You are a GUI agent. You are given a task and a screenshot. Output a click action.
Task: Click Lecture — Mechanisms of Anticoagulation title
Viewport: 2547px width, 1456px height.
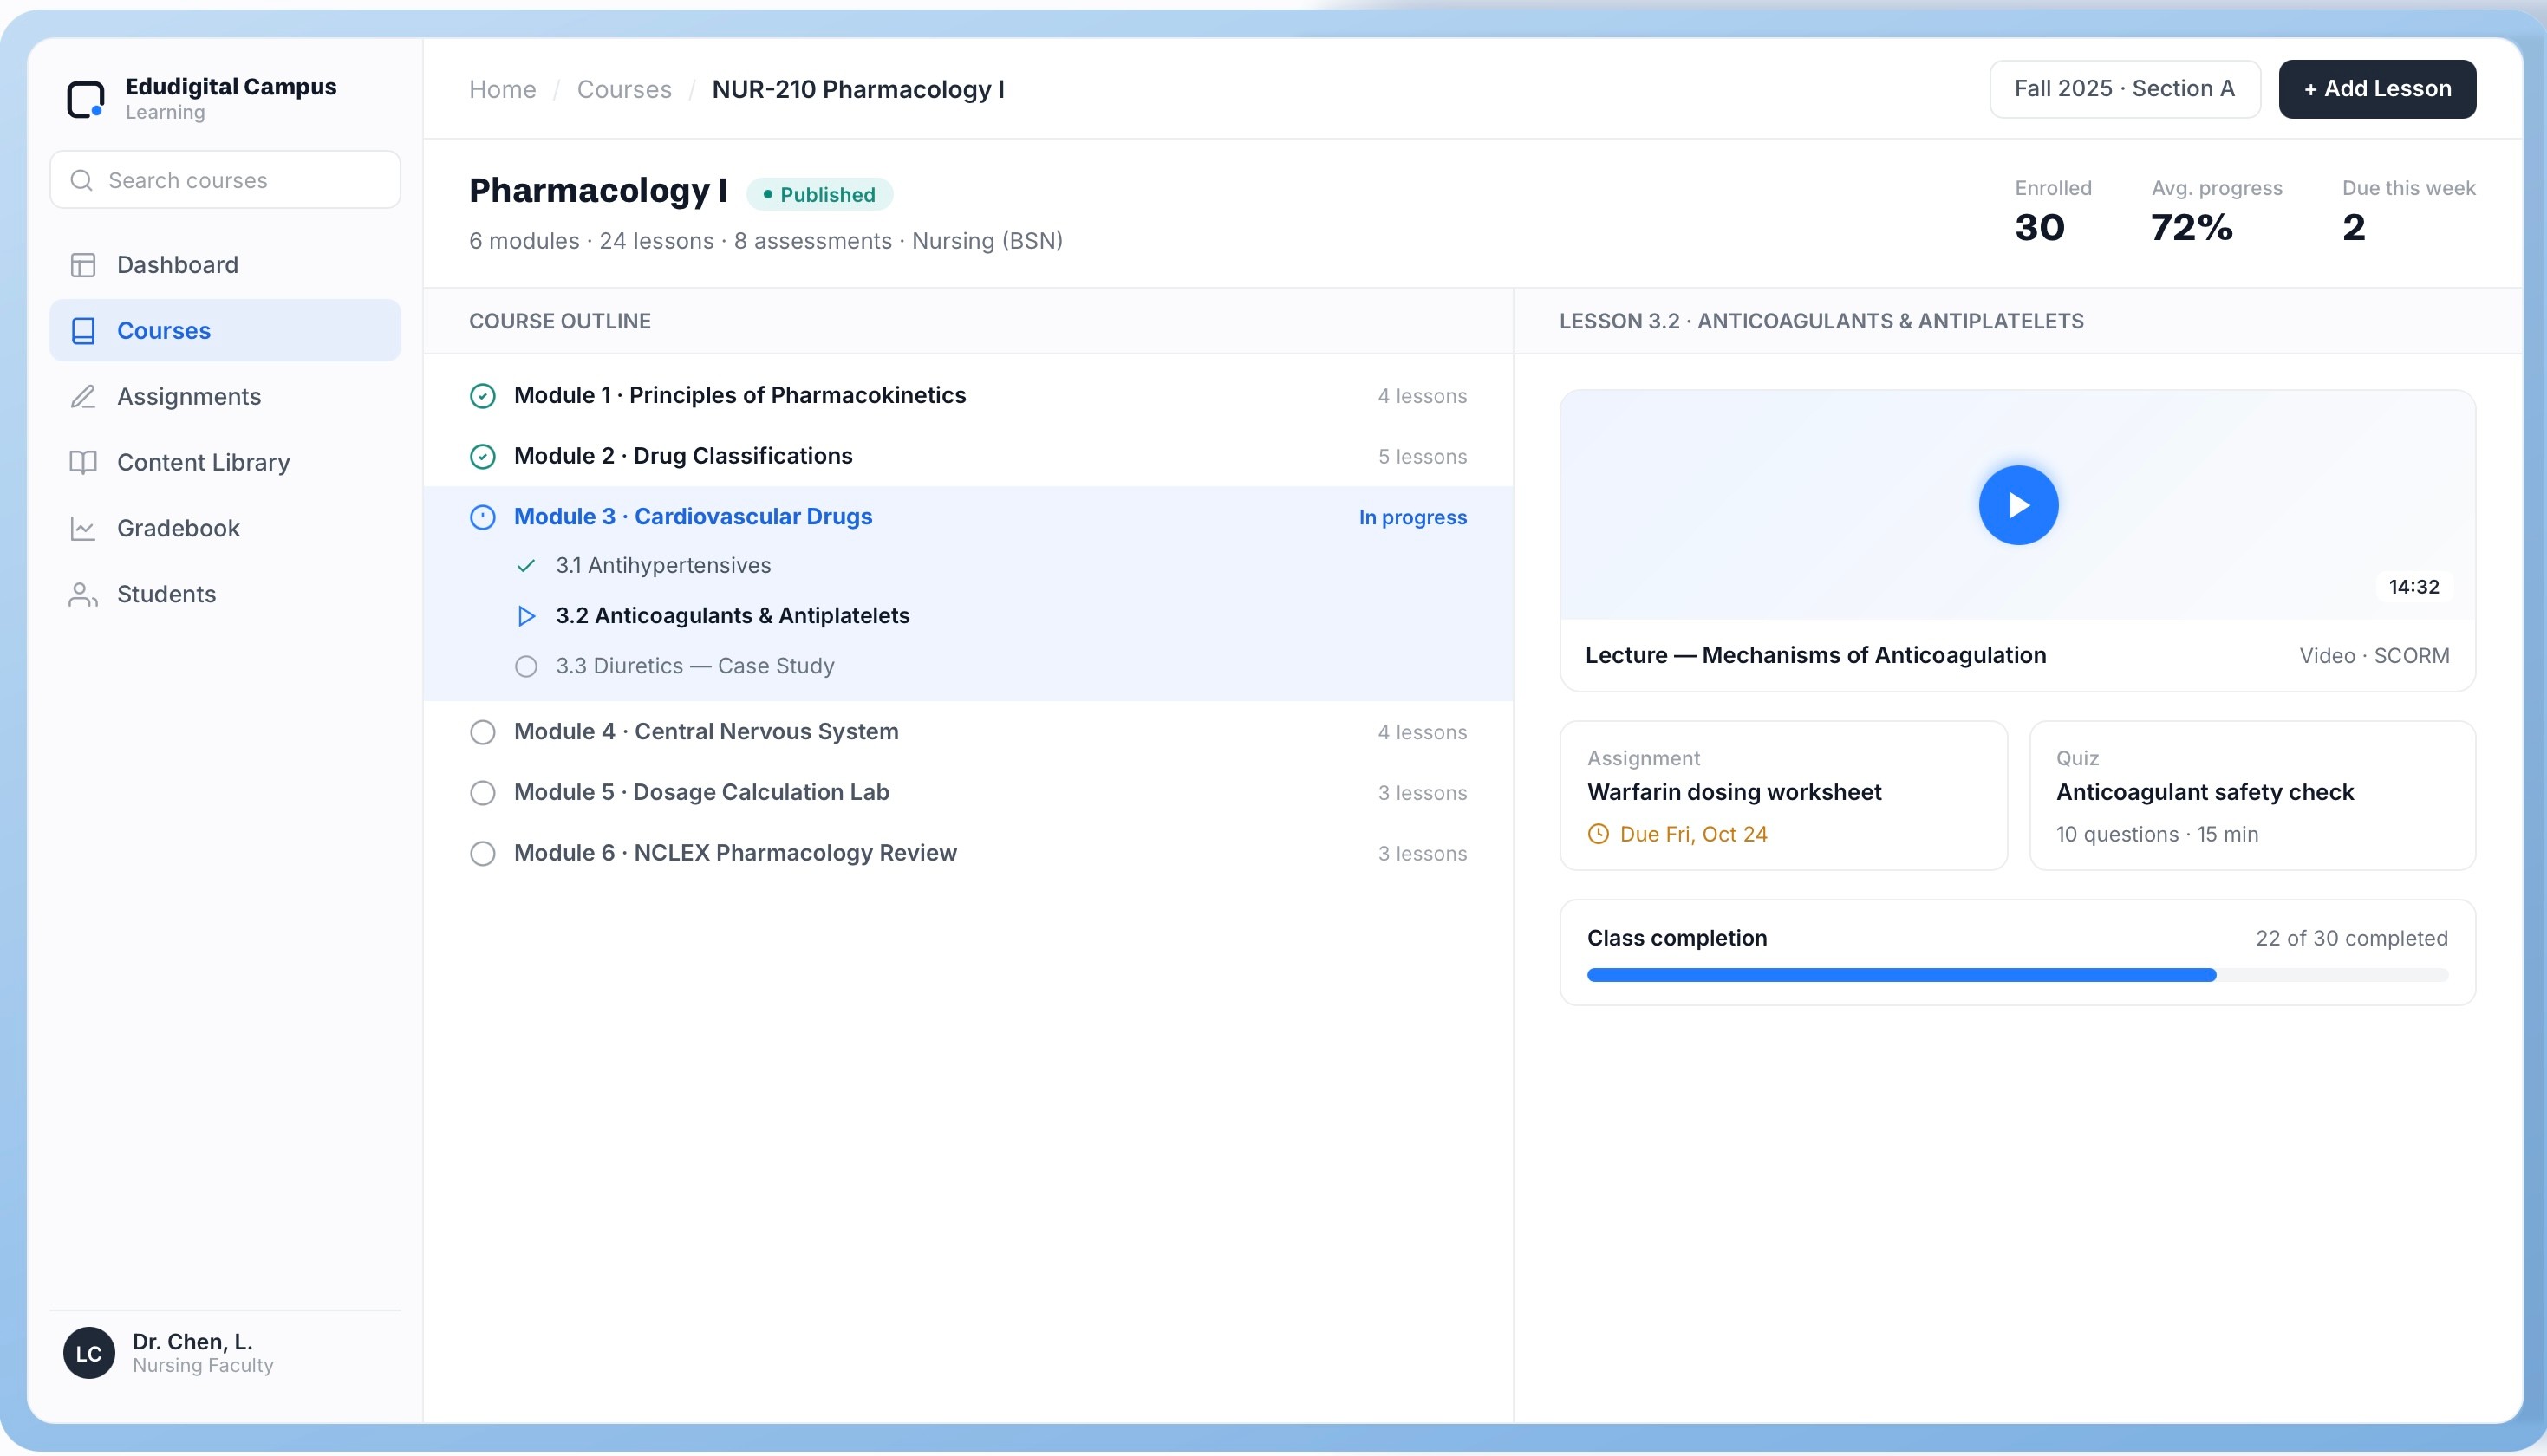1815,656
